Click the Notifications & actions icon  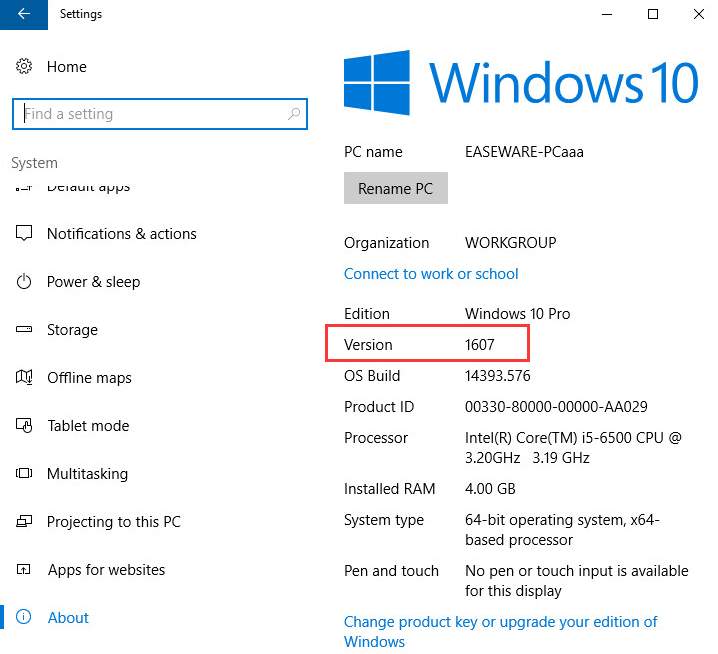pos(24,234)
